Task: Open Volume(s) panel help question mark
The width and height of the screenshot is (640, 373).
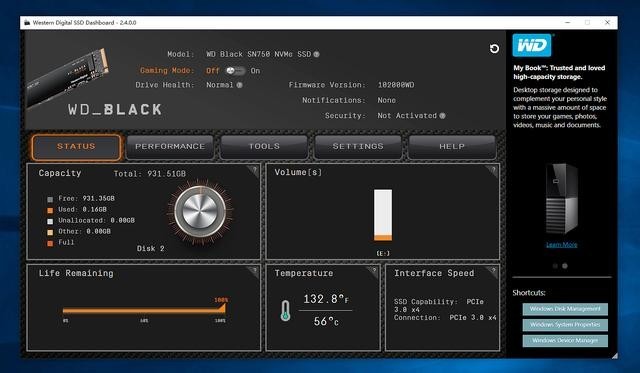Action: click(x=493, y=170)
